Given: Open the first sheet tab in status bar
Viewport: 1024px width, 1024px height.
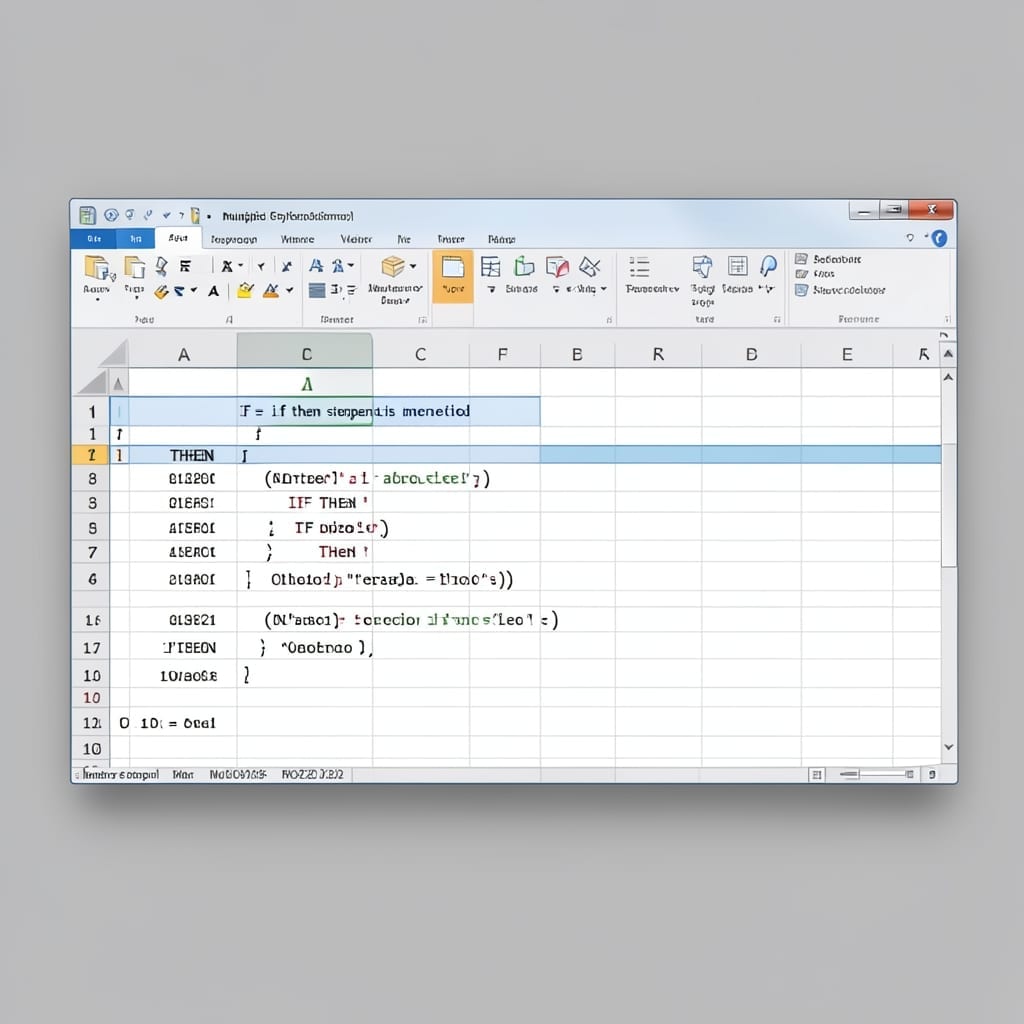Looking at the screenshot, I should point(121,775).
